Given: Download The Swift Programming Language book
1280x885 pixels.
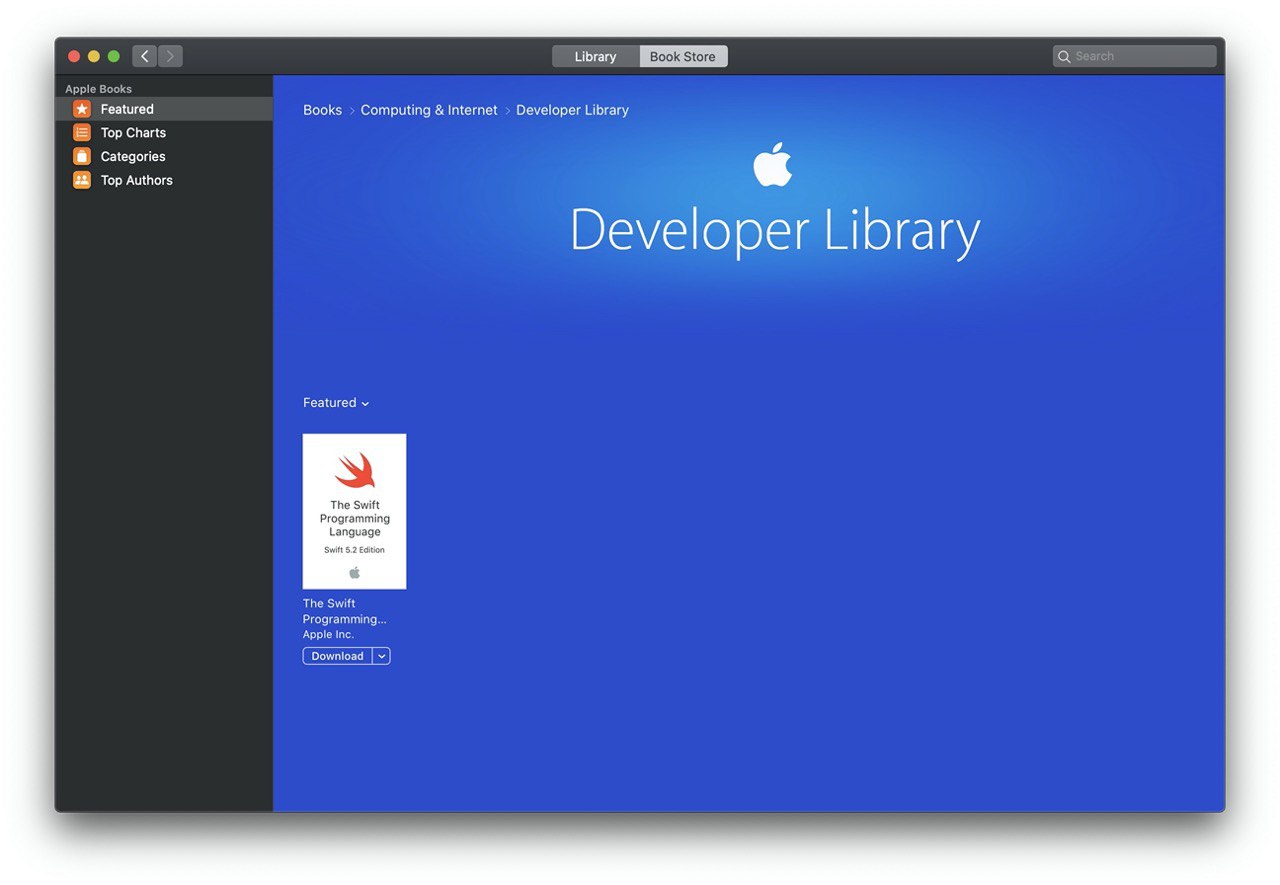Looking at the screenshot, I should pyautogui.click(x=337, y=656).
